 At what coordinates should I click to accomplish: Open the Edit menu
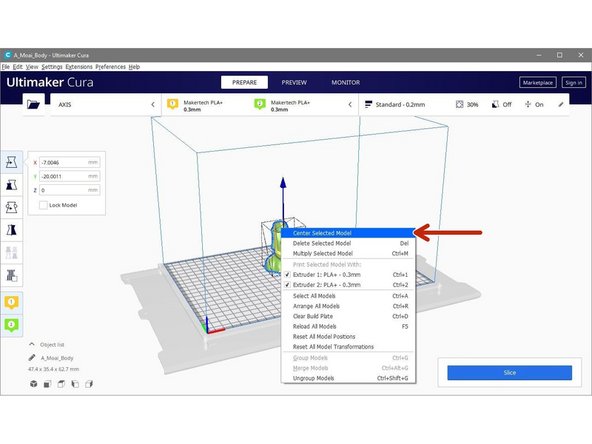coord(18,67)
